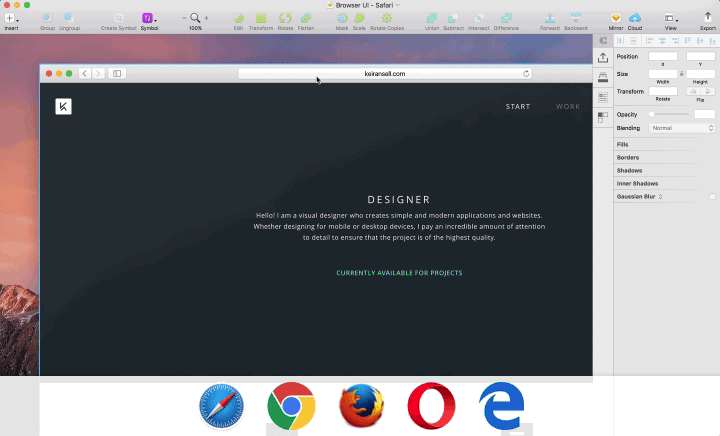Open the Cloud sharing icon
This screenshot has height=436, width=720.
(635, 18)
